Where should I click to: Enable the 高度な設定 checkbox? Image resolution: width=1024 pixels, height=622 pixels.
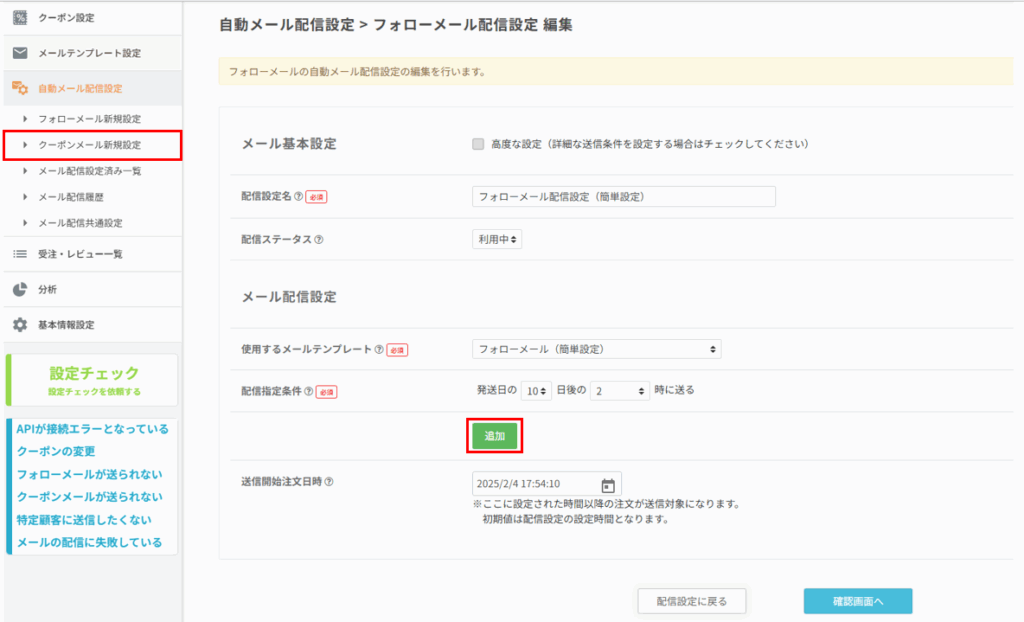[x=478, y=144]
